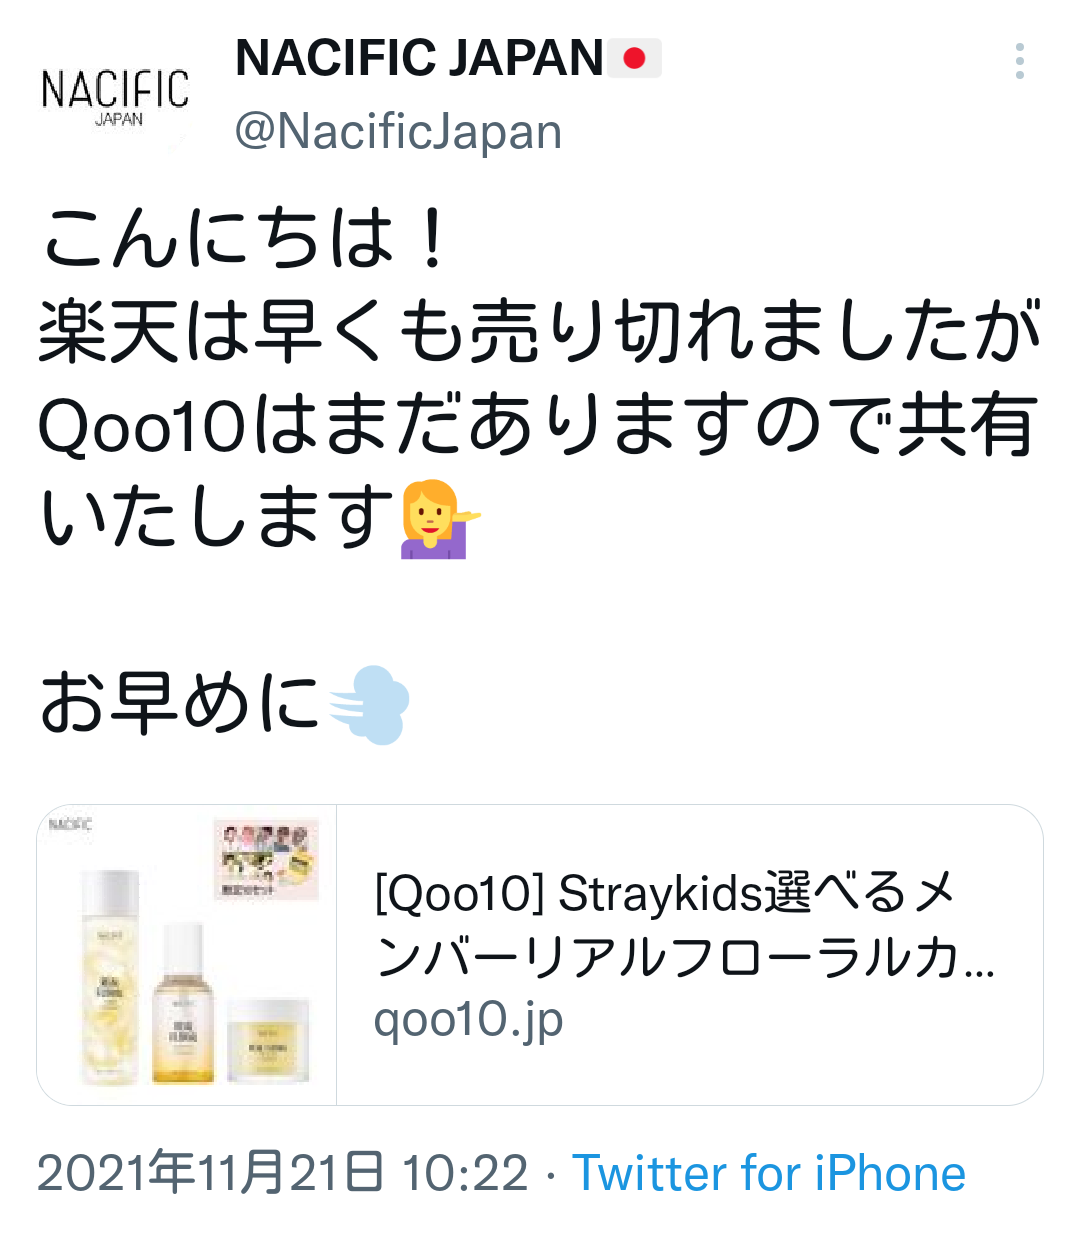
Task: Select the 2021年11月21日 10:22 timestamp
Action: [x=283, y=1173]
